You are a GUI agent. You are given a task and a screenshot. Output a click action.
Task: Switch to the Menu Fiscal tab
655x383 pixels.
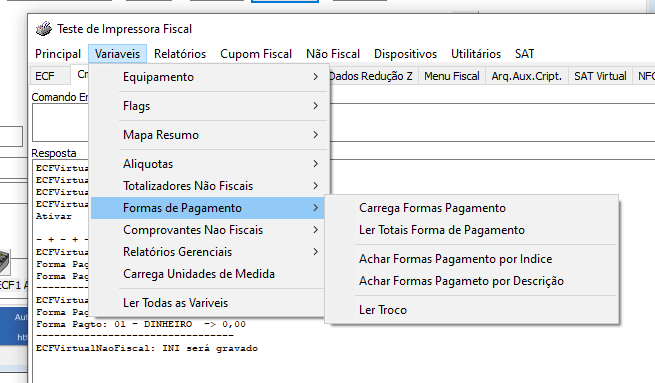[x=452, y=76]
